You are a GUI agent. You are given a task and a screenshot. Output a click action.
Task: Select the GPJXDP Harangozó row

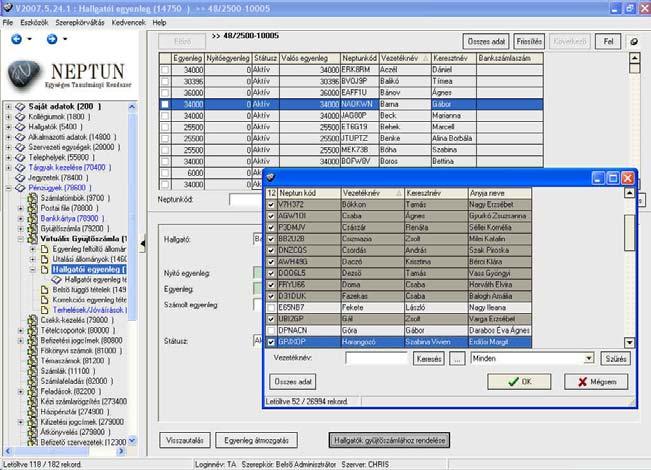[x=399, y=342]
